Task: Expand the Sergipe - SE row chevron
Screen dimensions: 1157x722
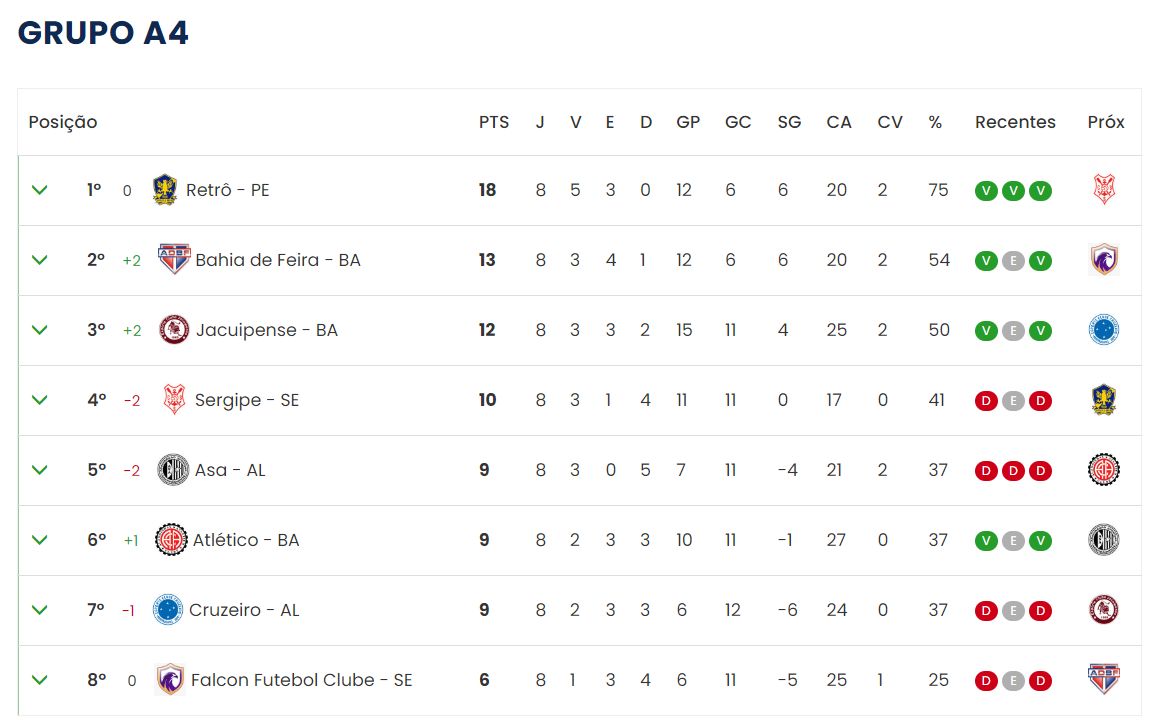Action: (x=40, y=399)
